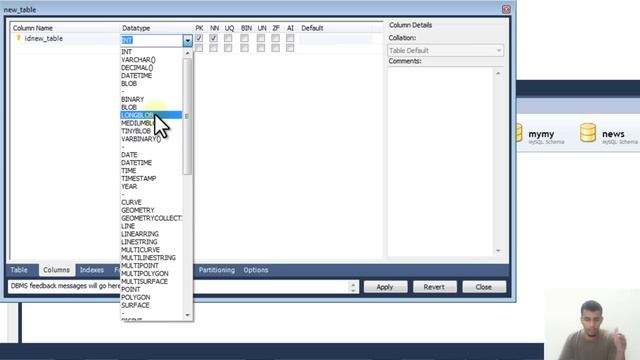
Task: Click the Close button
Action: pos(484,287)
